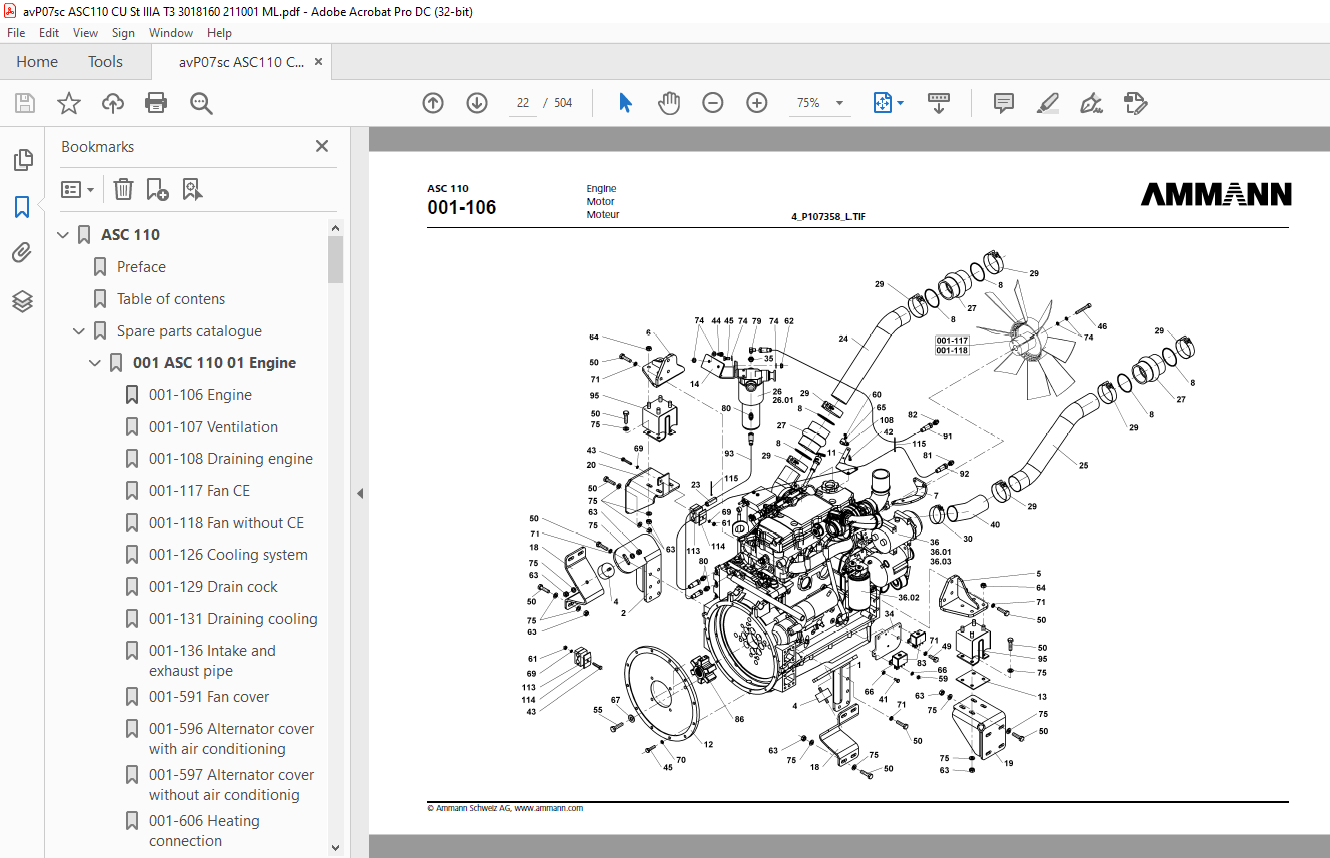Image resolution: width=1330 pixels, height=858 pixels.
Task: Open 001-596 Alternator cover with air conditioning
Action: [x=231, y=739]
